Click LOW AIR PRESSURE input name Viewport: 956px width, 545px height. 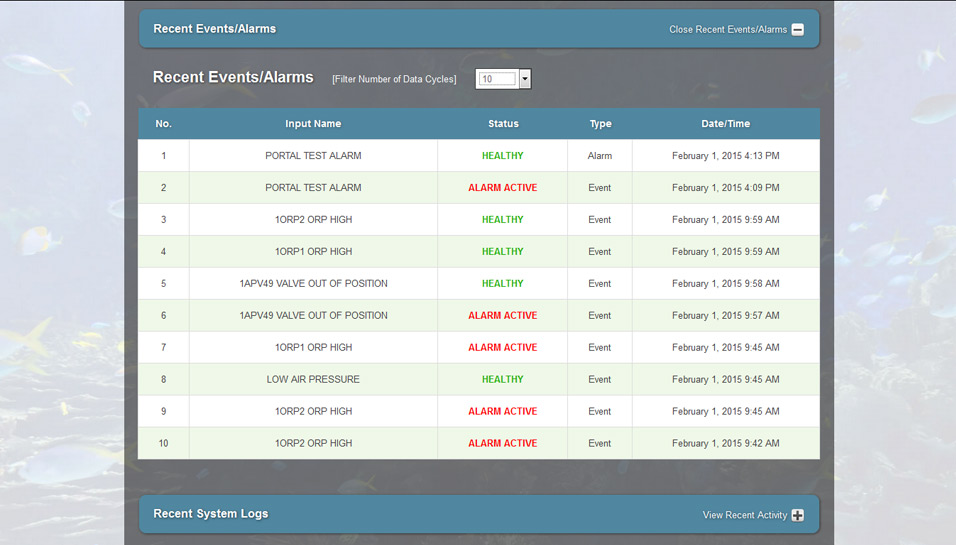(313, 379)
